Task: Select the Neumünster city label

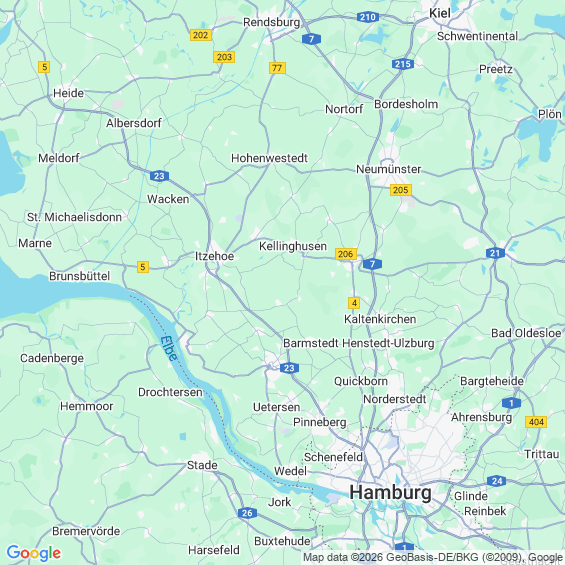Action: click(x=388, y=169)
